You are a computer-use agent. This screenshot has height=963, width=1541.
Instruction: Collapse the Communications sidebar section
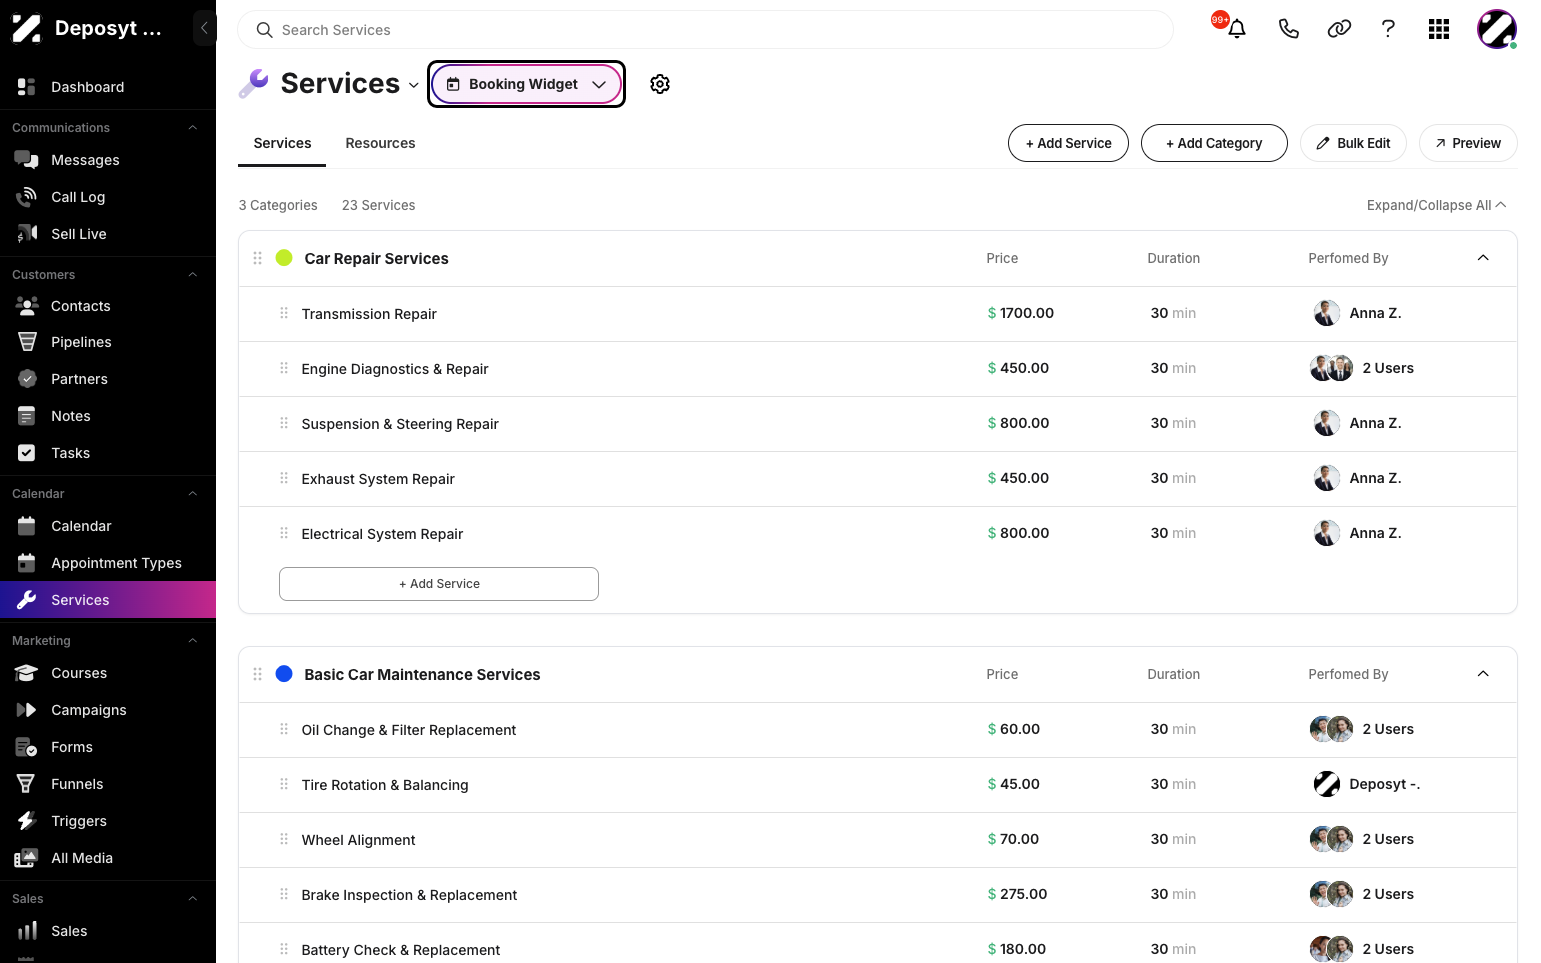(x=193, y=128)
